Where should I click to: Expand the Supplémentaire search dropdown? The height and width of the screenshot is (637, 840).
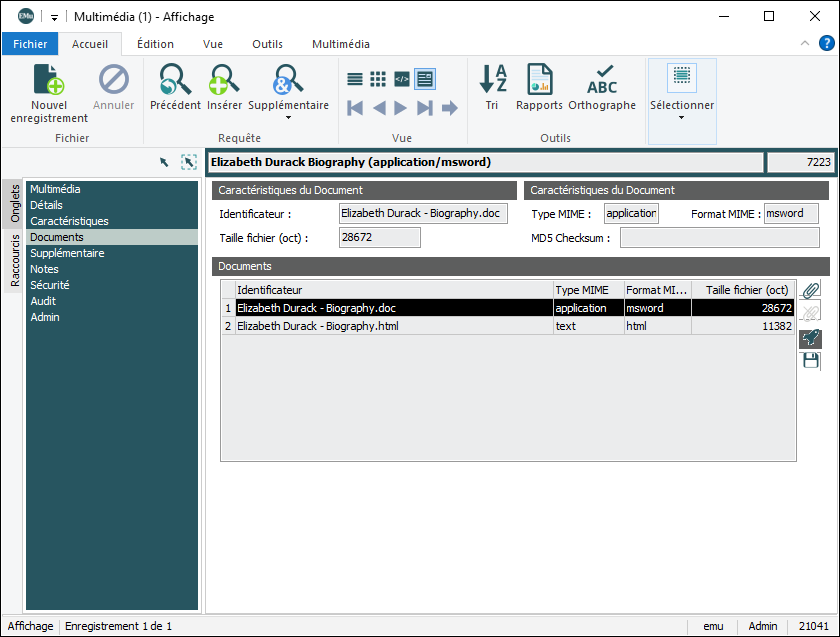click(288, 118)
